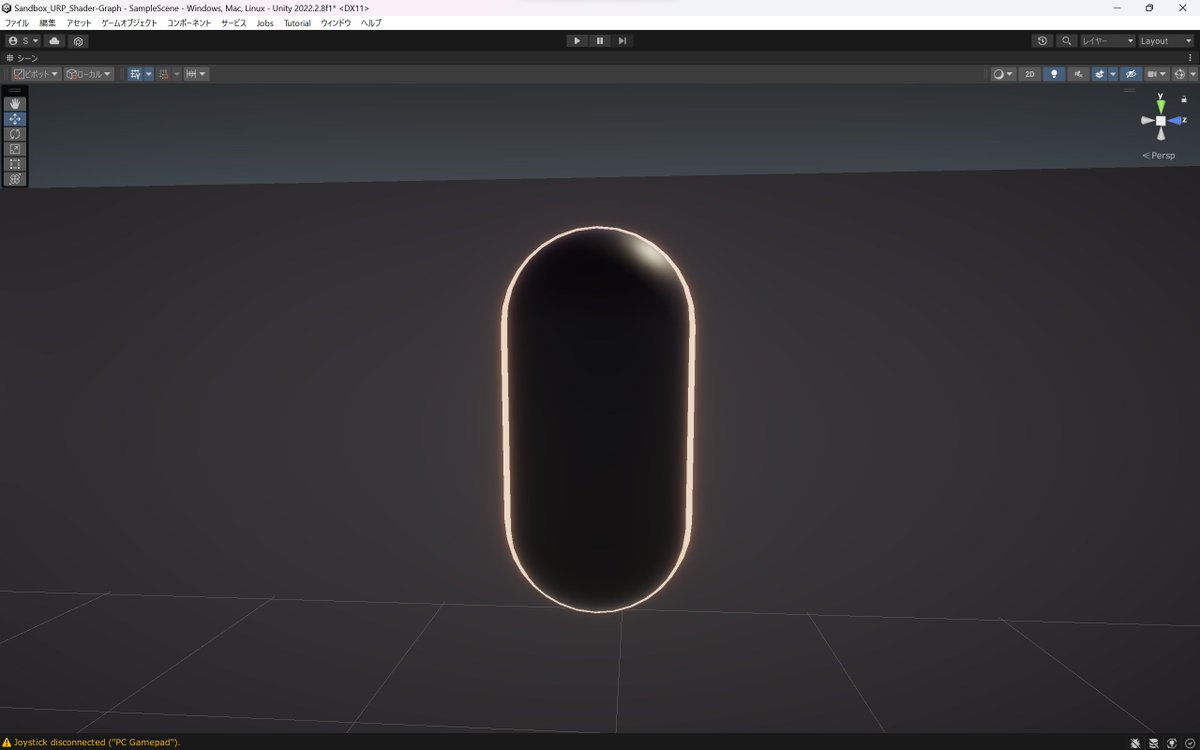The height and width of the screenshot is (750, 1200).
Task: Select the Scale tool
Action: coord(14,148)
